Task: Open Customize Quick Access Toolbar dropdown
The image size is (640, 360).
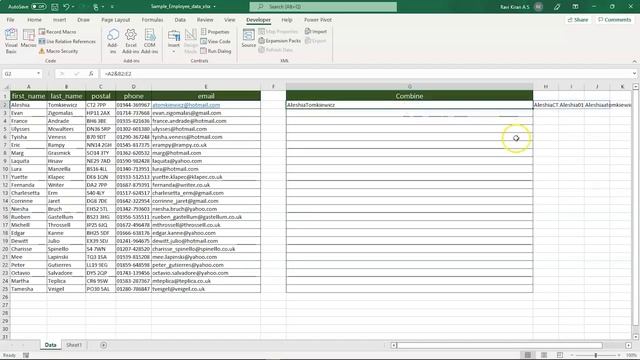Action: pos(112,7)
